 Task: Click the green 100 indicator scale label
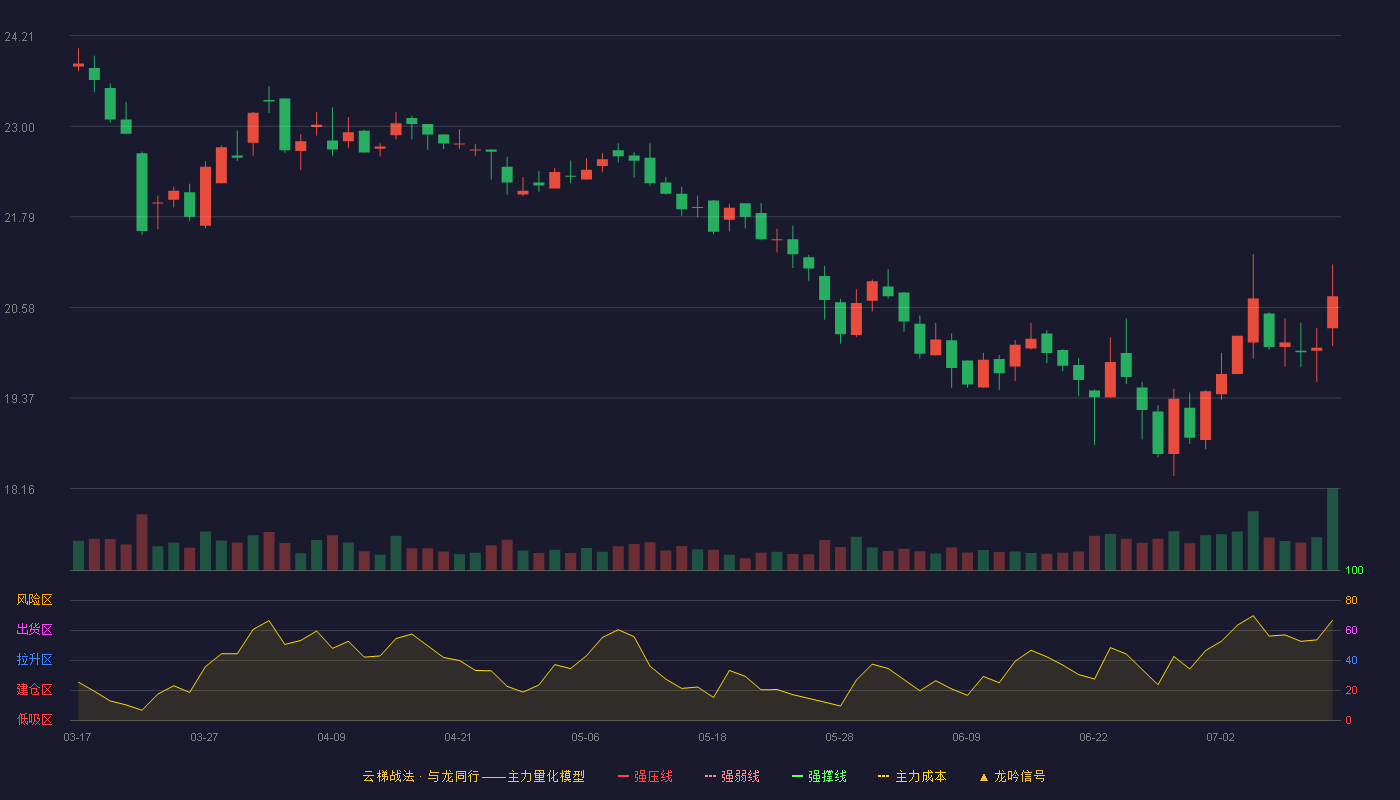coord(1354,571)
